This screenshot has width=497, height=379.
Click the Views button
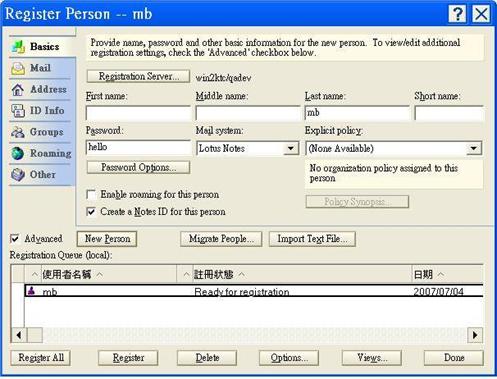[x=372, y=358]
